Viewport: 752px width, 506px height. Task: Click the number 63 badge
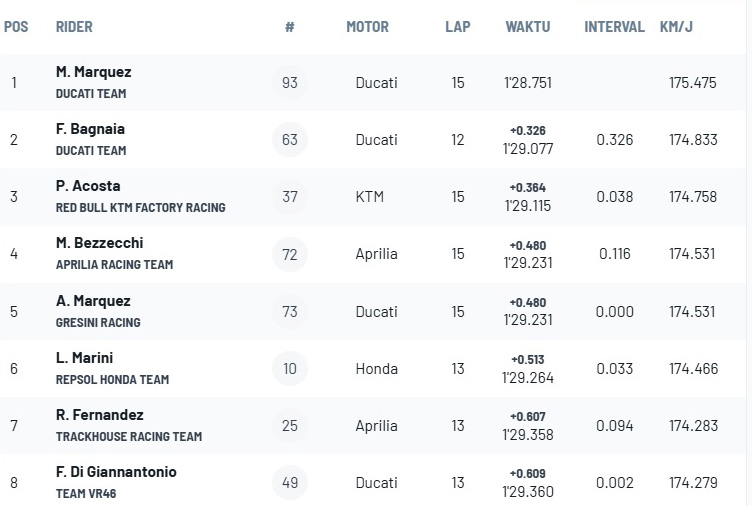coord(290,140)
